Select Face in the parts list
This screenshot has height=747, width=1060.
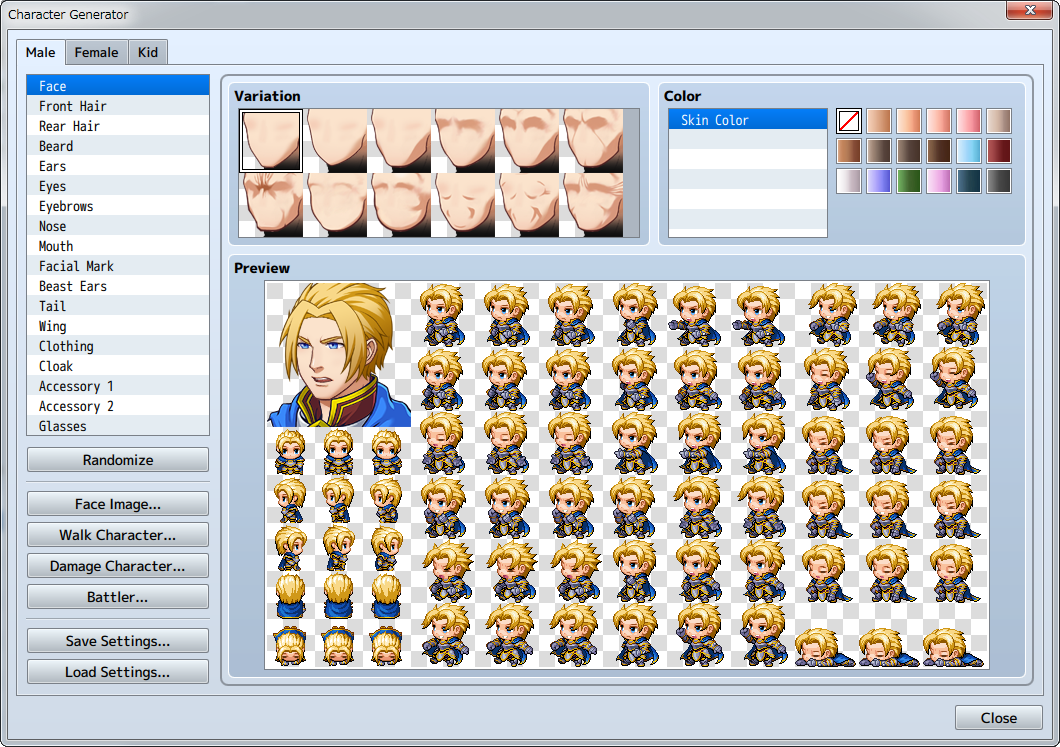point(118,86)
